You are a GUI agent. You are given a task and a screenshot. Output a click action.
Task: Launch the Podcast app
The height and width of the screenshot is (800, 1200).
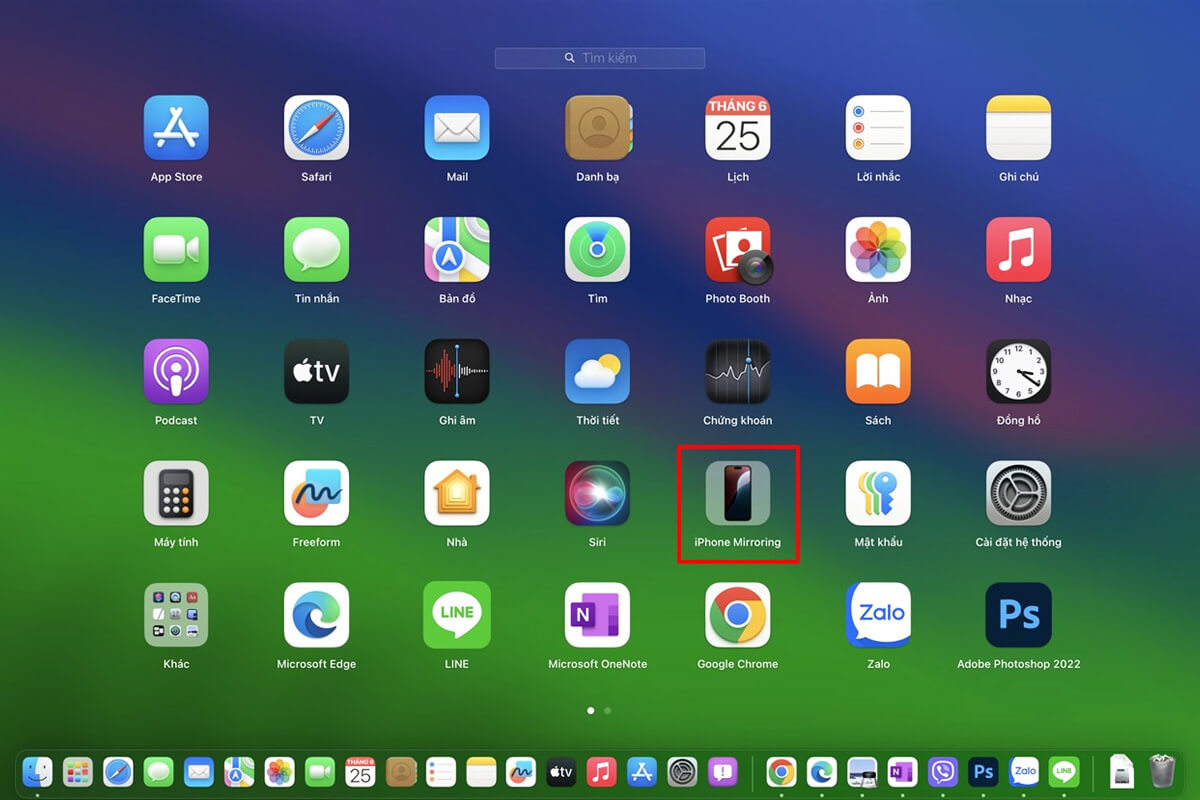click(x=176, y=372)
